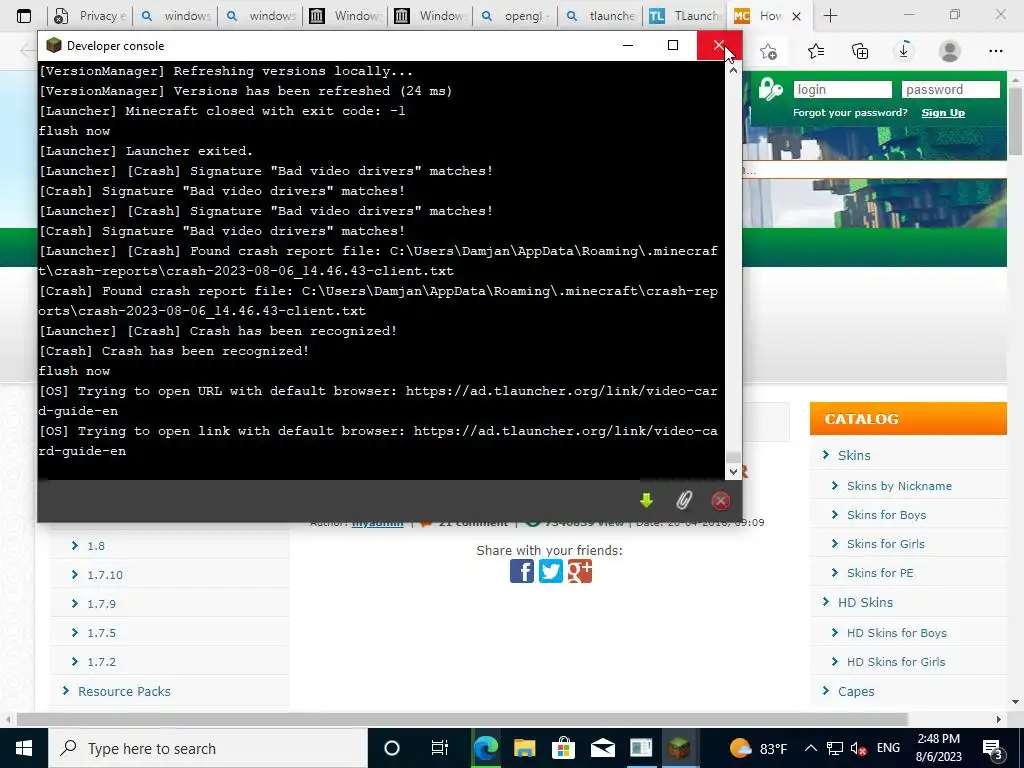Open Task View on taskbar
Screen dimensions: 1024x768
tap(440, 748)
